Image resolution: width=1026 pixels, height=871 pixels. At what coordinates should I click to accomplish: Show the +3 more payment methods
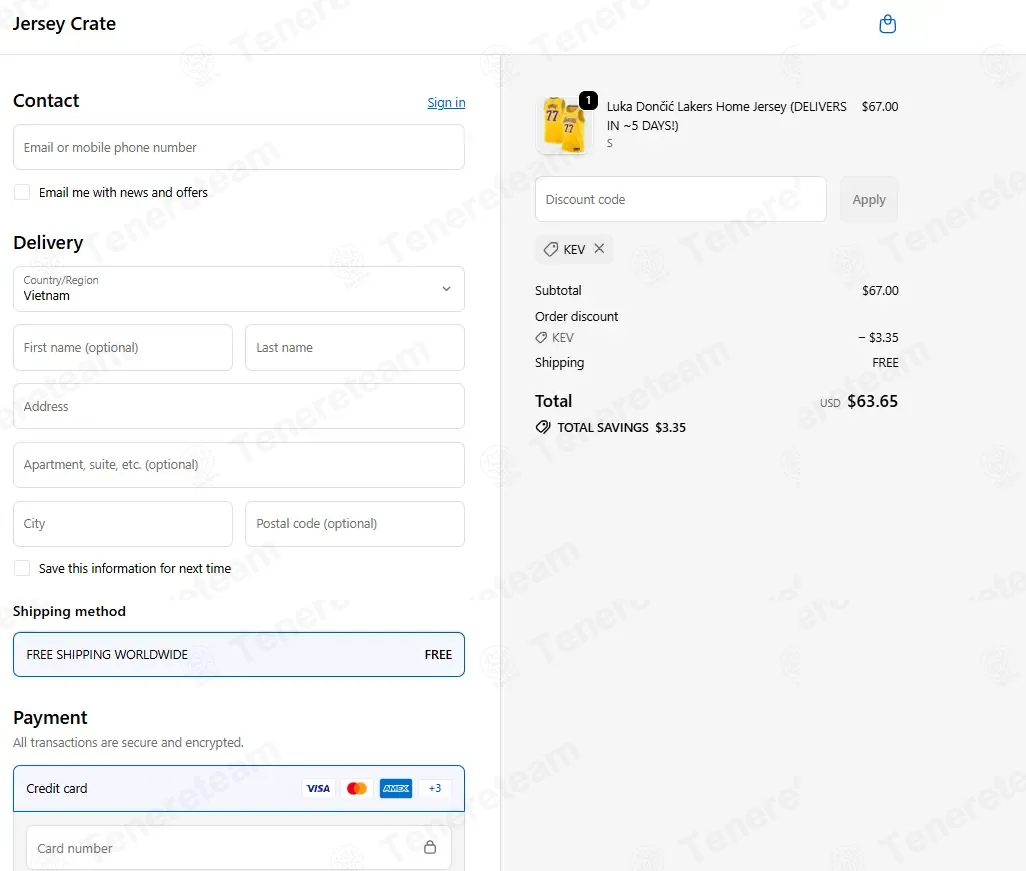(x=434, y=789)
